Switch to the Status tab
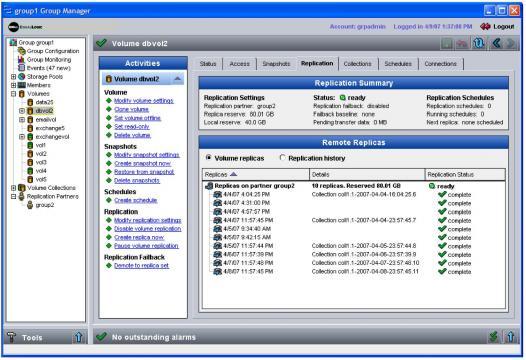 click(x=208, y=64)
